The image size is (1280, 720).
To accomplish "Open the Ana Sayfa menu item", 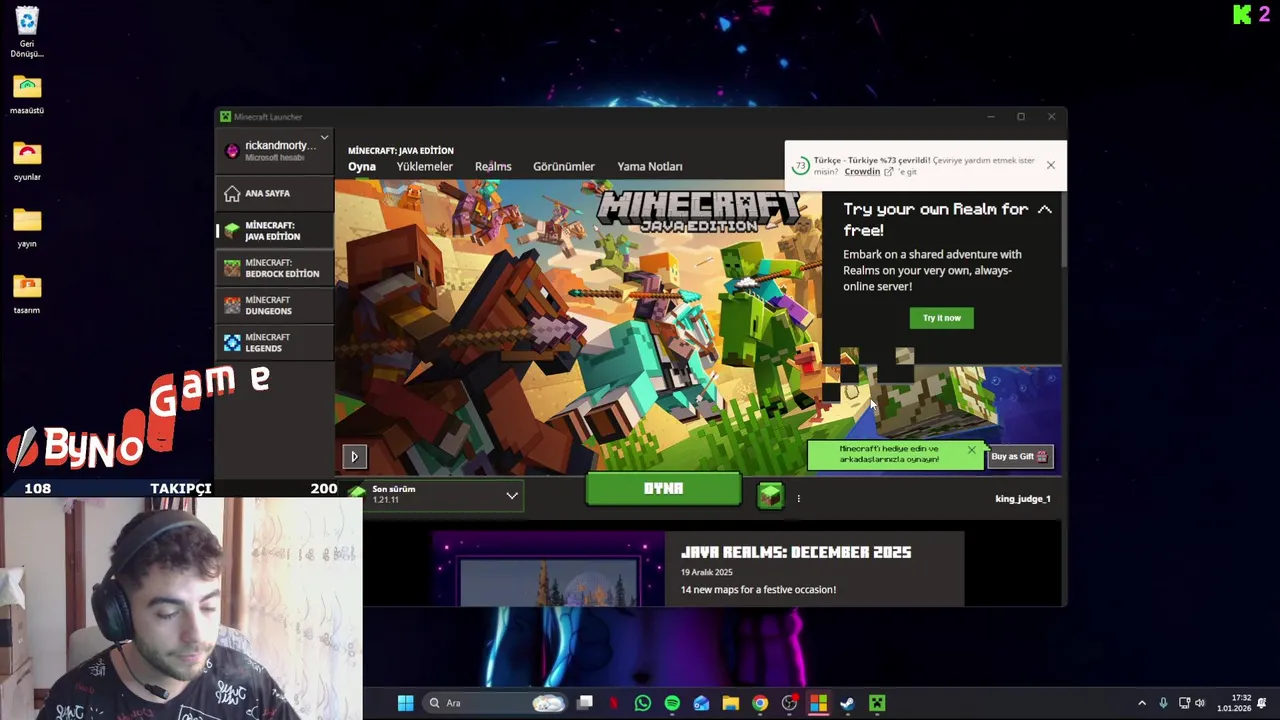I will [x=275, y=193].
